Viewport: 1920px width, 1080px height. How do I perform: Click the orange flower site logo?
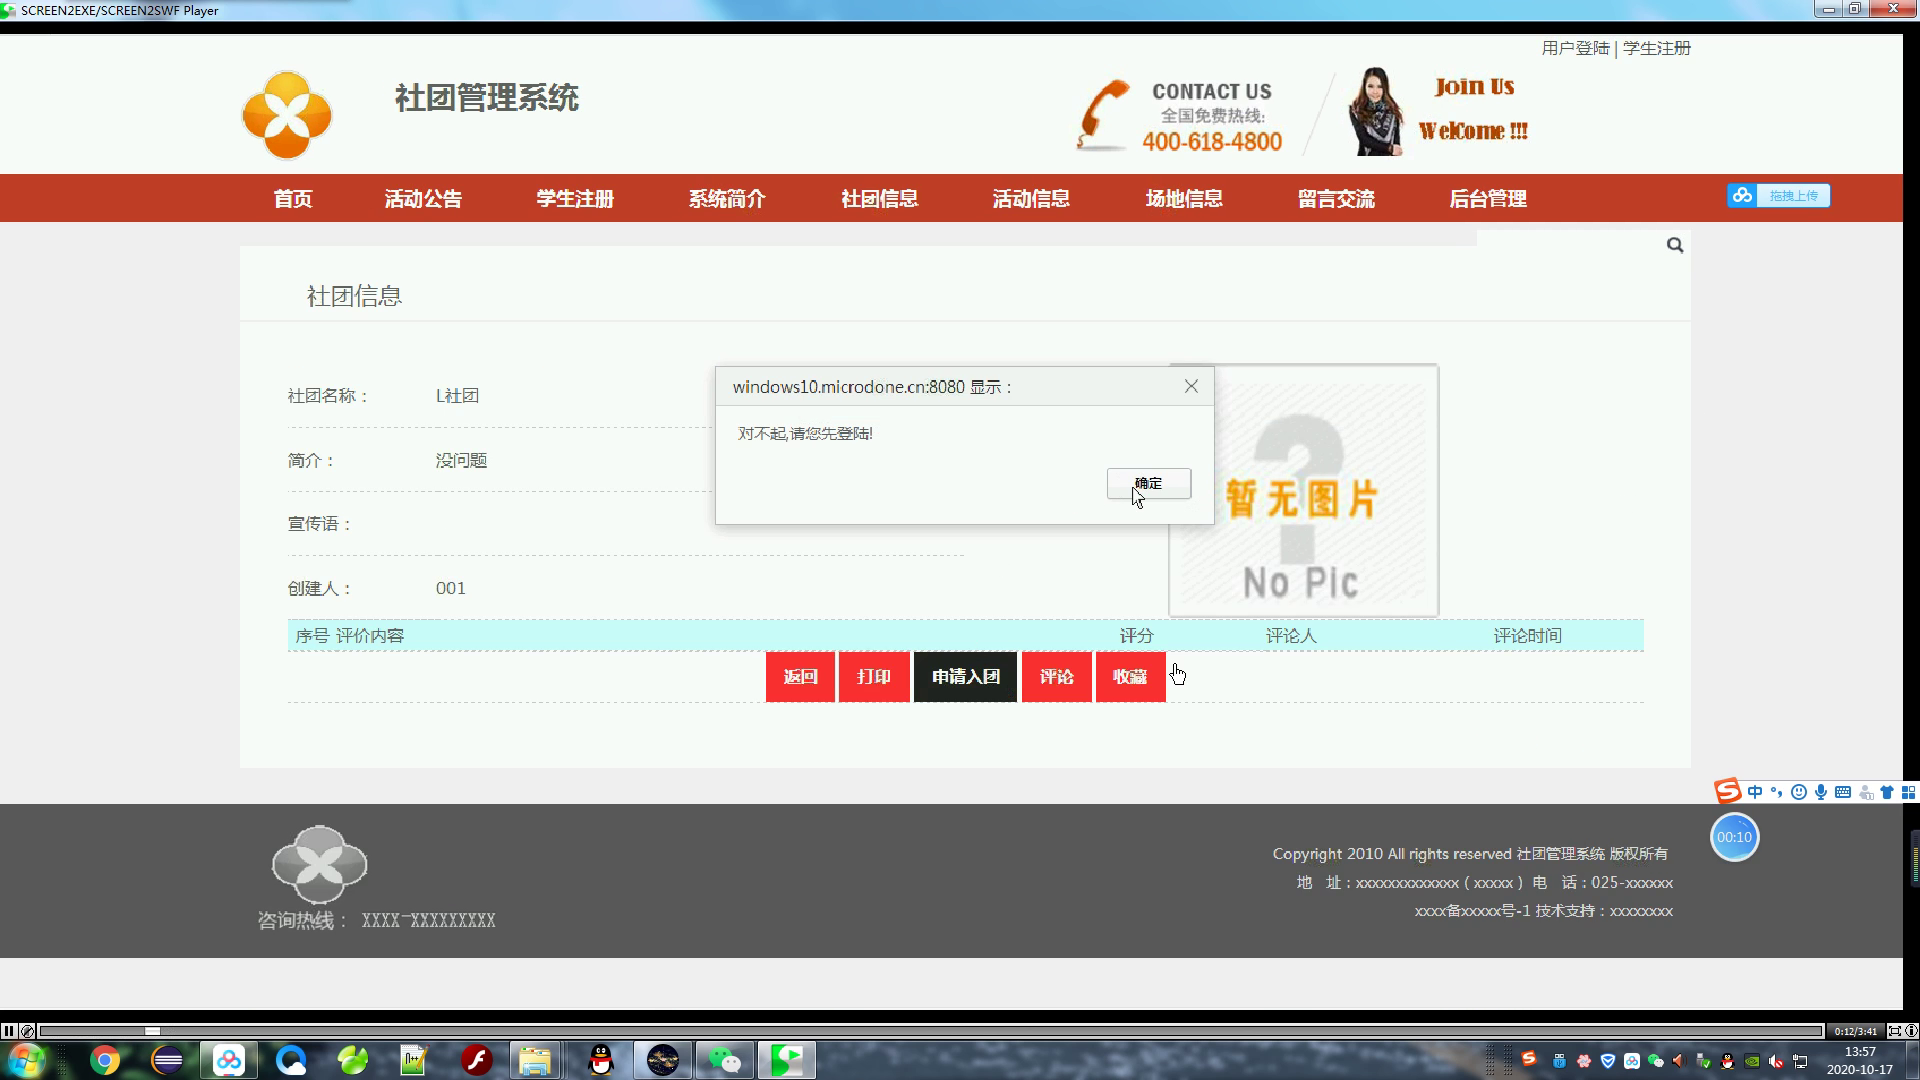pyautogui.click(x=287, y=115)
